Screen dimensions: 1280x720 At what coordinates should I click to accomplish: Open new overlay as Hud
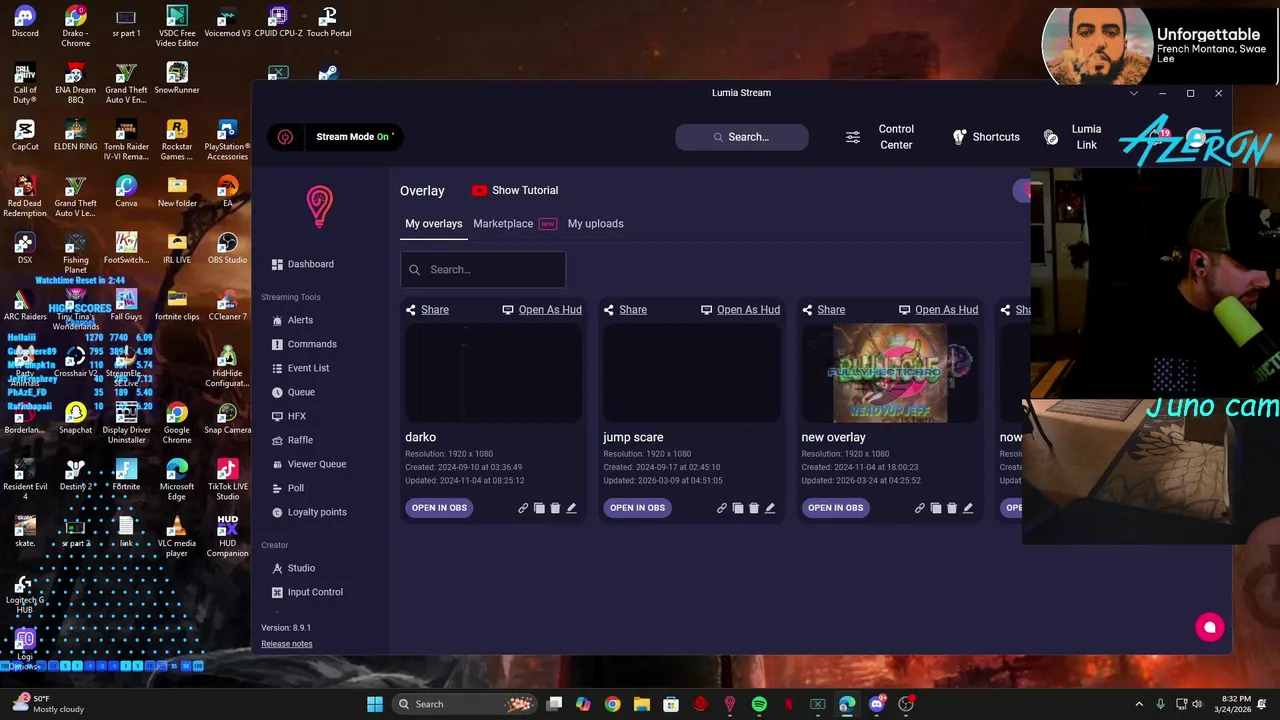[938, 310]
